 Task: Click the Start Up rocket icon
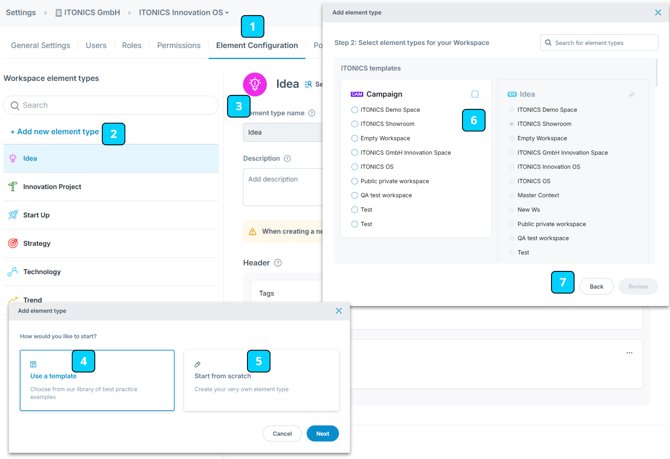[13, 215]
